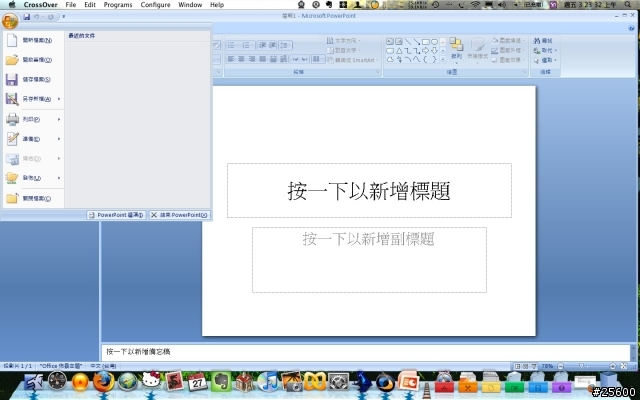Open the Shape Outline dropdown
This screenshot has width=640, height=400.
click(508, 50)
